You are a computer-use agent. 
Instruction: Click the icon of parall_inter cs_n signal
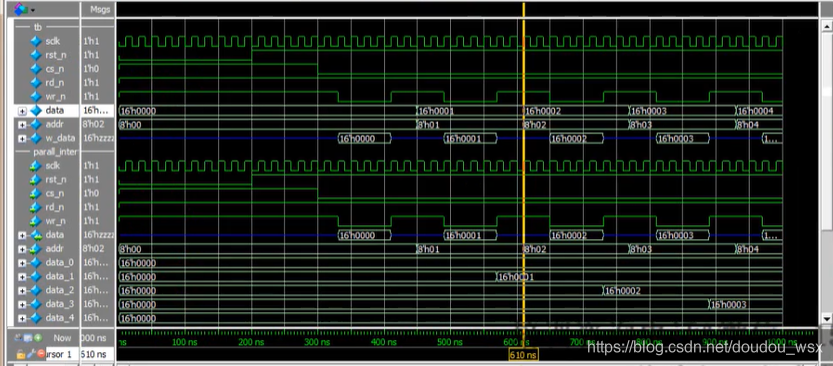coord(36,193)
